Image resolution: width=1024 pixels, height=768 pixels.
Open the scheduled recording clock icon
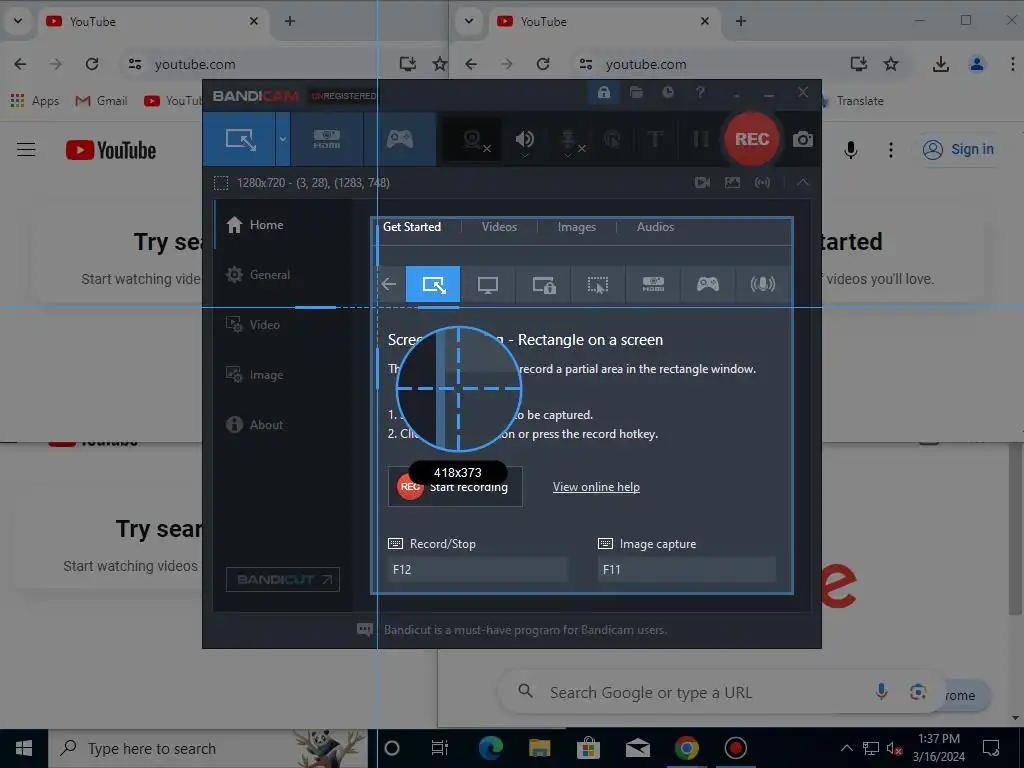coord(667,93)
